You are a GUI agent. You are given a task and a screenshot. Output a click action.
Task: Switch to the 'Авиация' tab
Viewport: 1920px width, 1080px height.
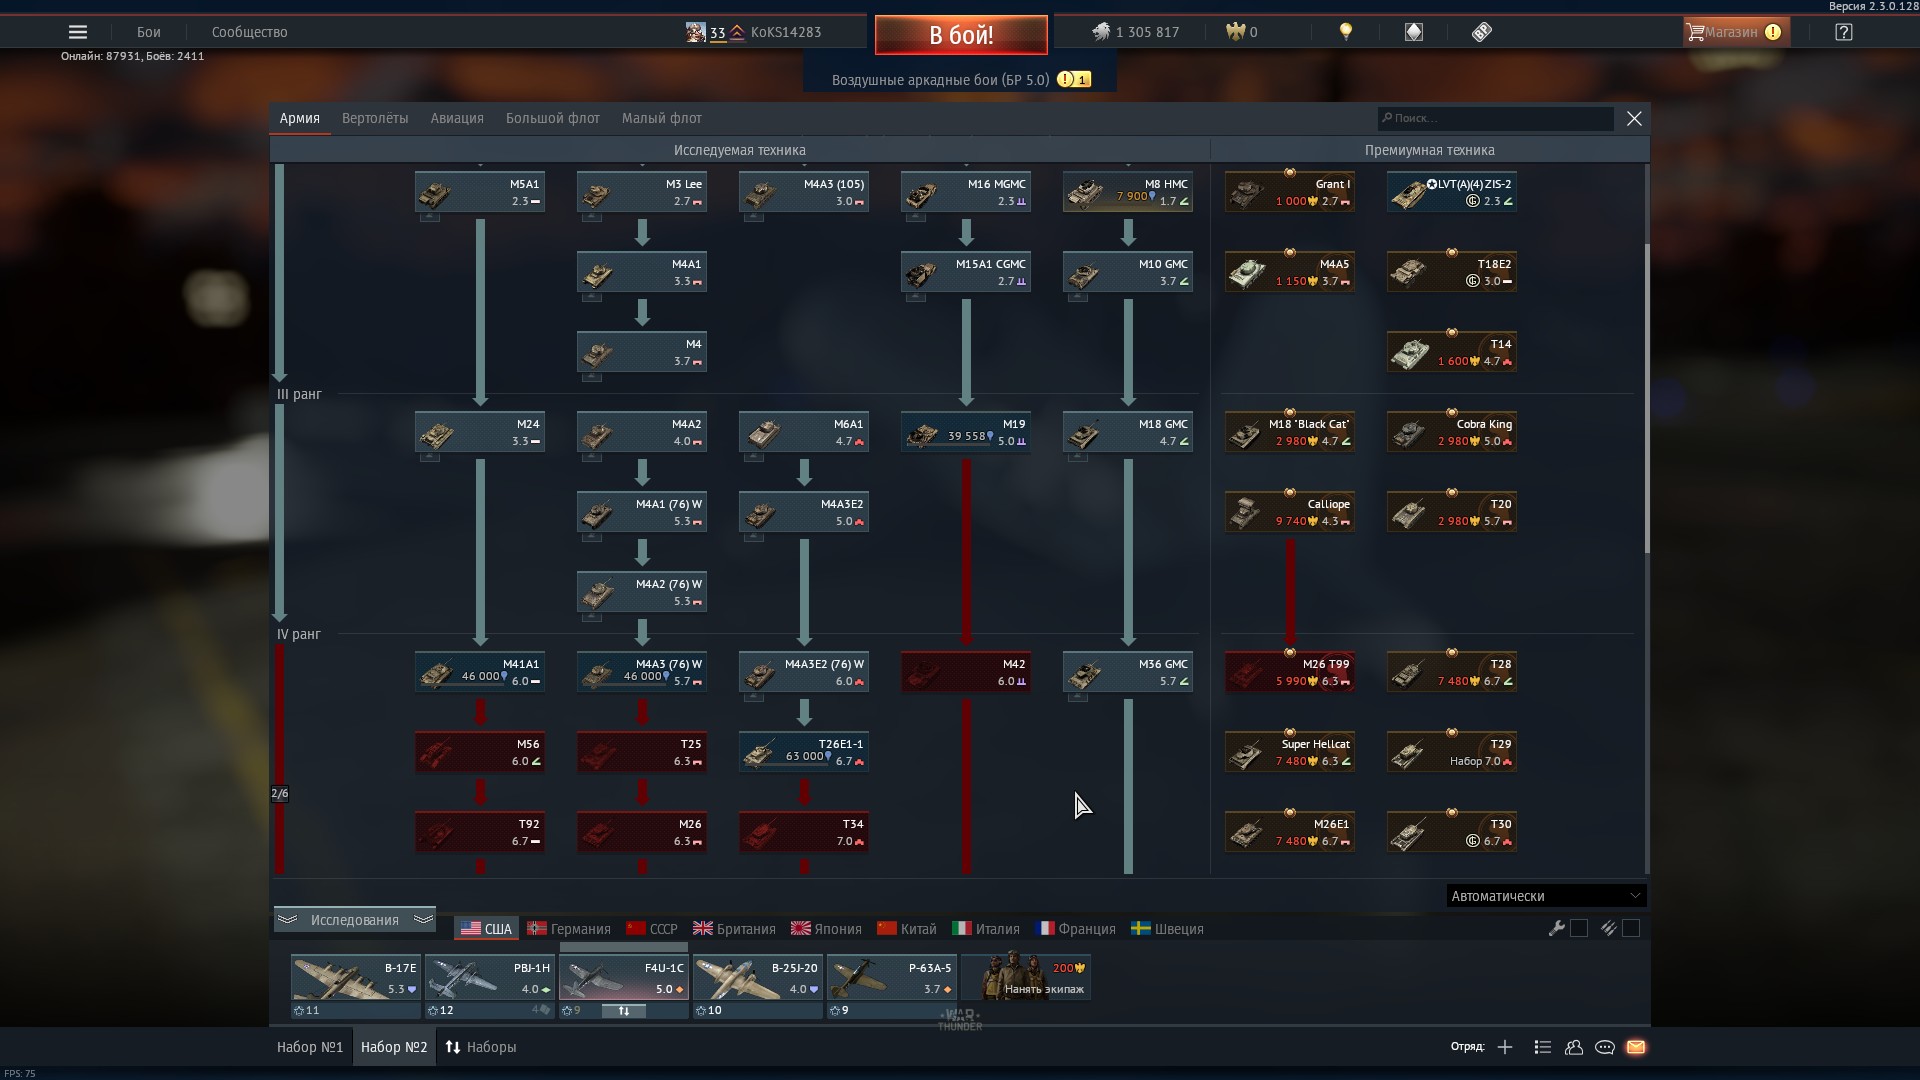457,118
